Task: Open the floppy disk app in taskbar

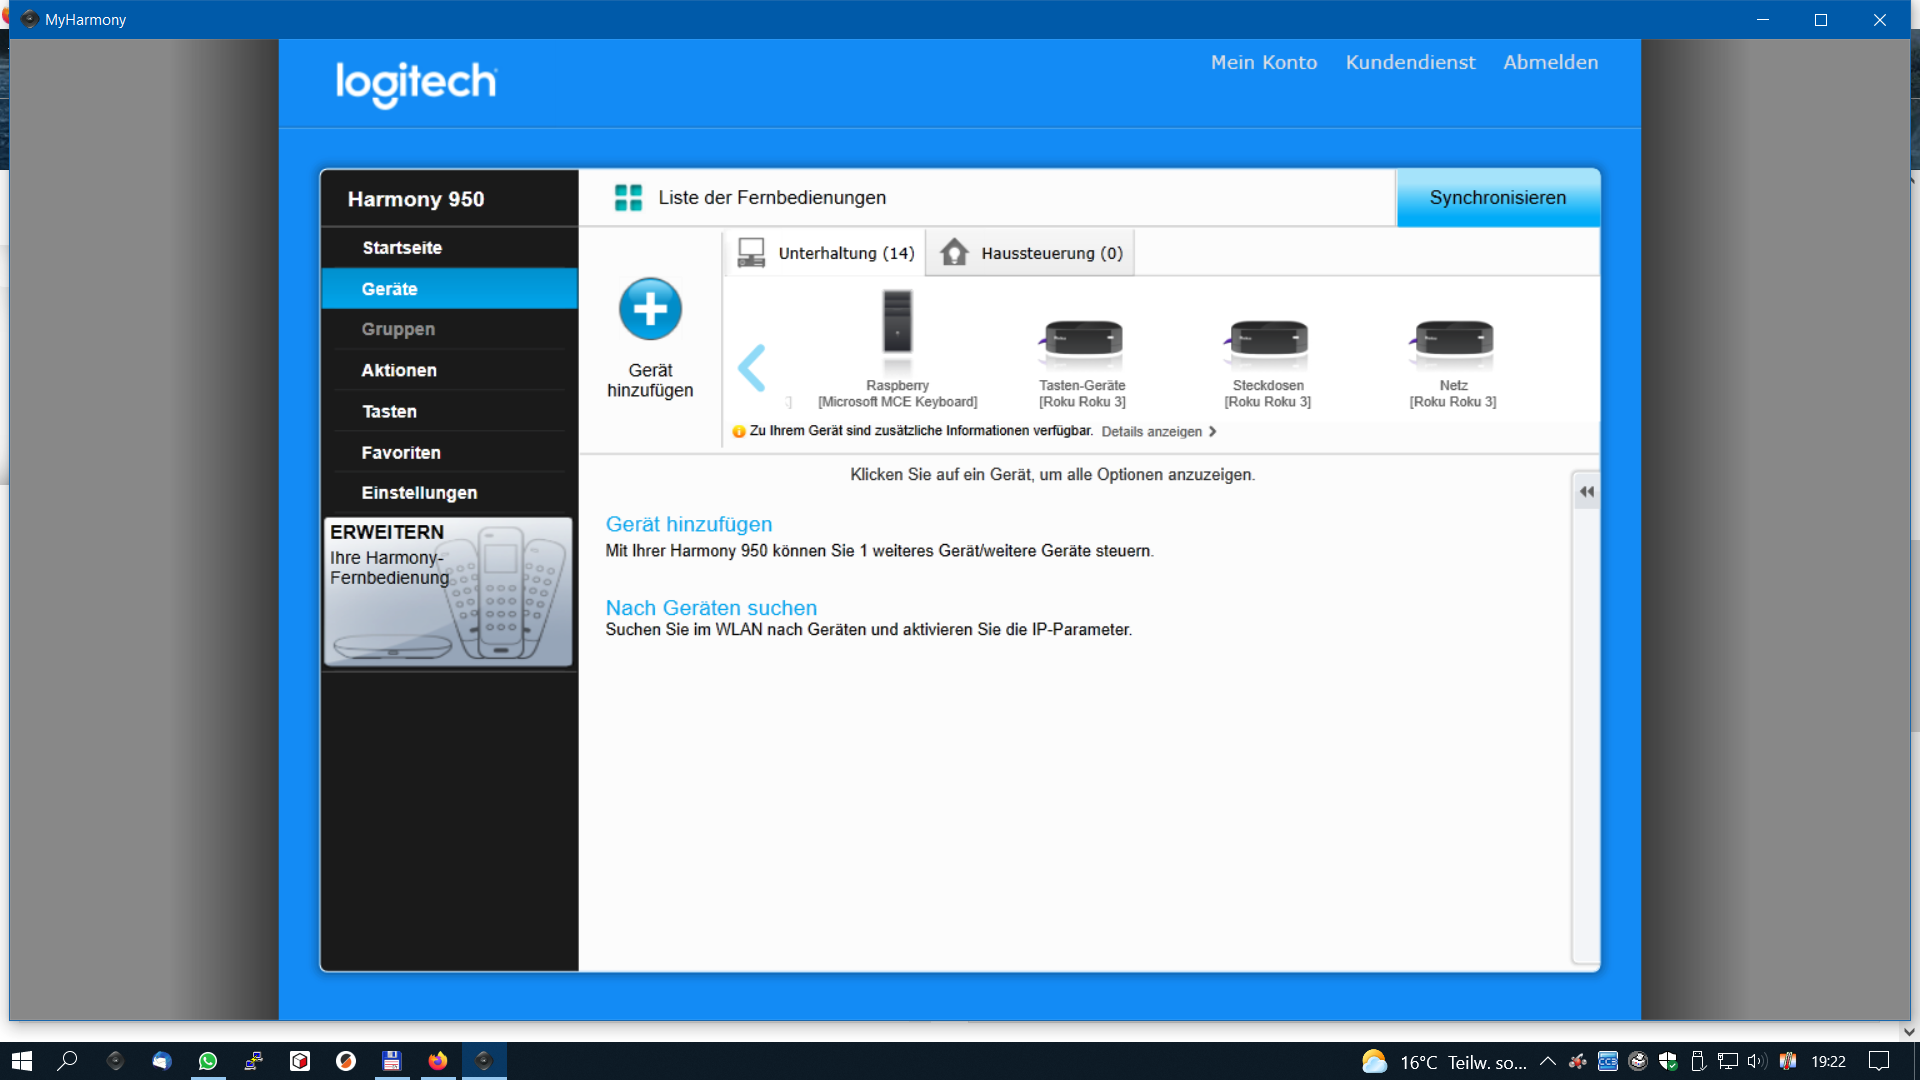Action: [392, 1061]
